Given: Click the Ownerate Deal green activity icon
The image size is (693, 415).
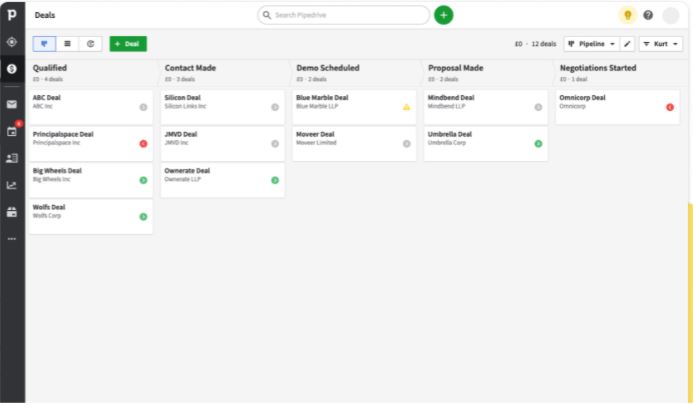Looking at the screenshot, I should click(275, 180).
